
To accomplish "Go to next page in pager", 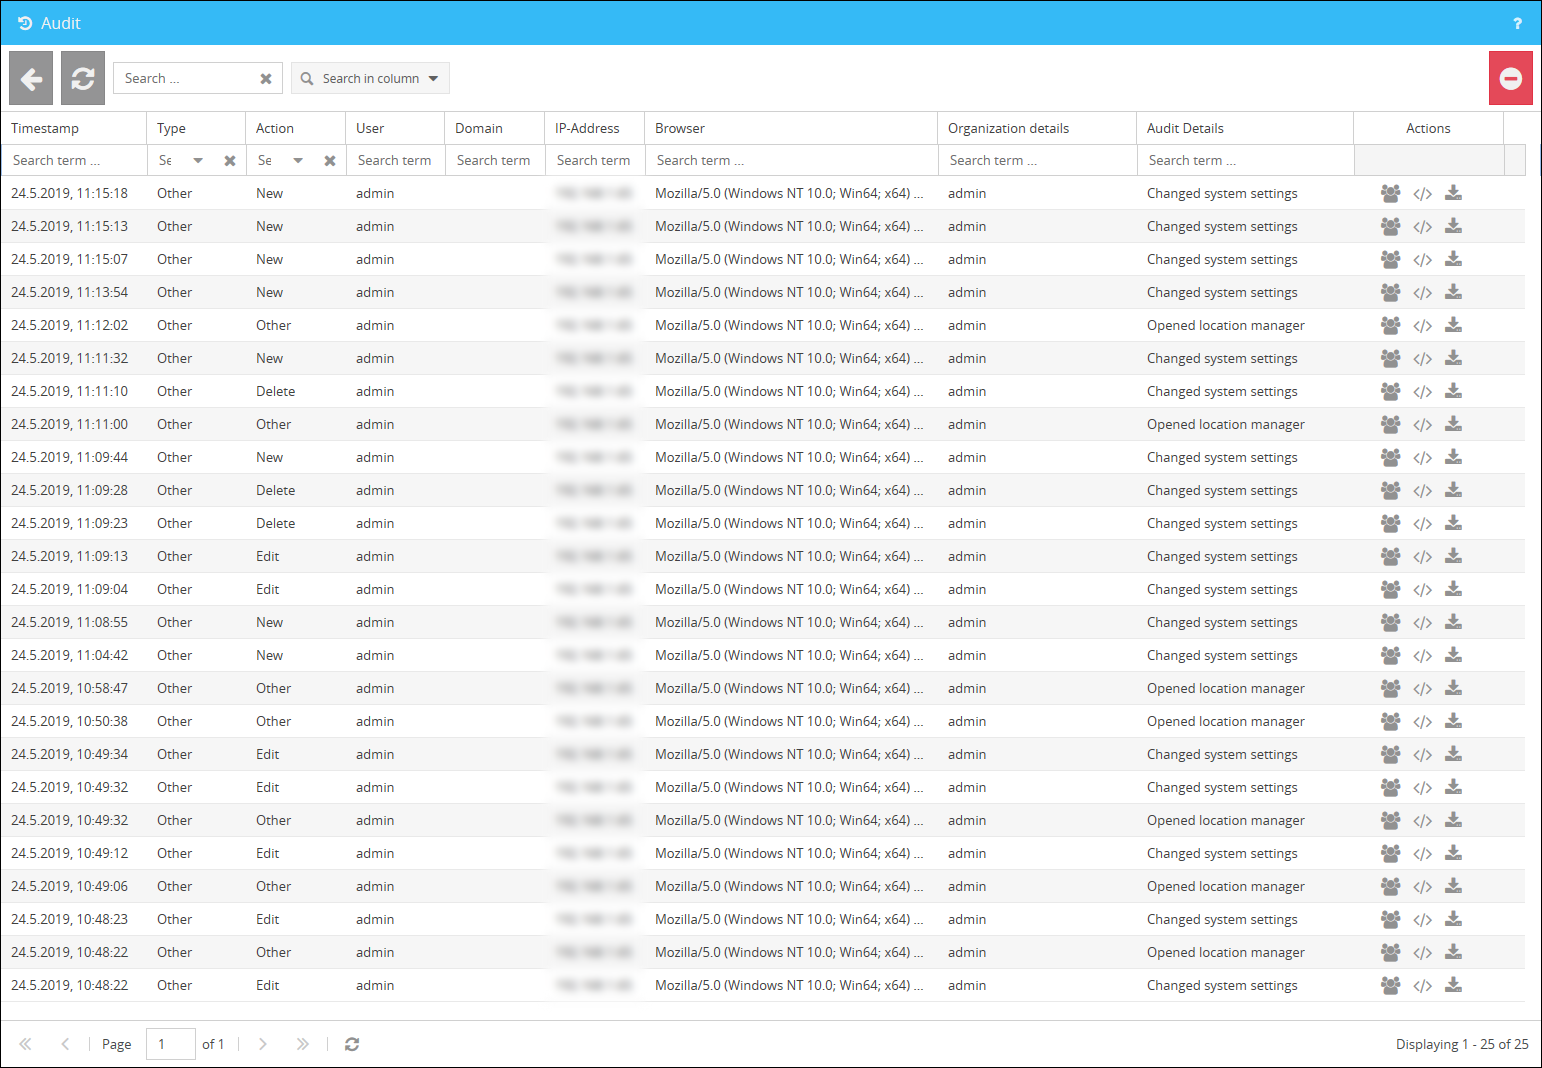I will [x=263, y=1044].
